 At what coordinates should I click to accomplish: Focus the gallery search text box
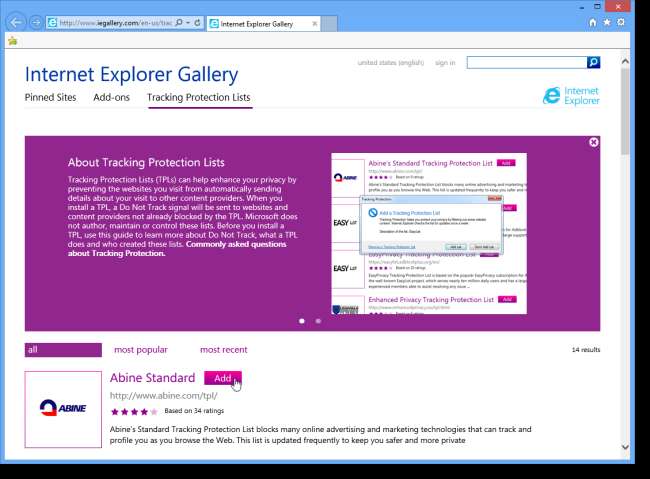526,63
